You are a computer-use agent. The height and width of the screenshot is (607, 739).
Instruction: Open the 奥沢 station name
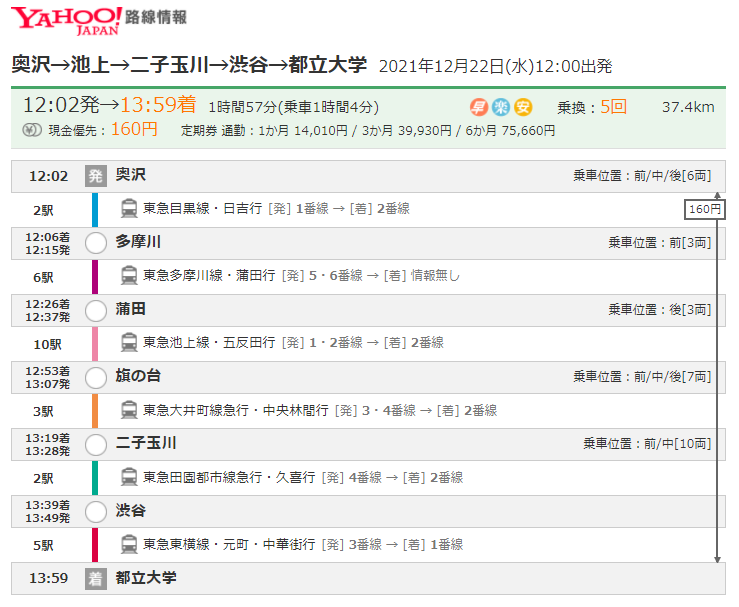(131, 175)
